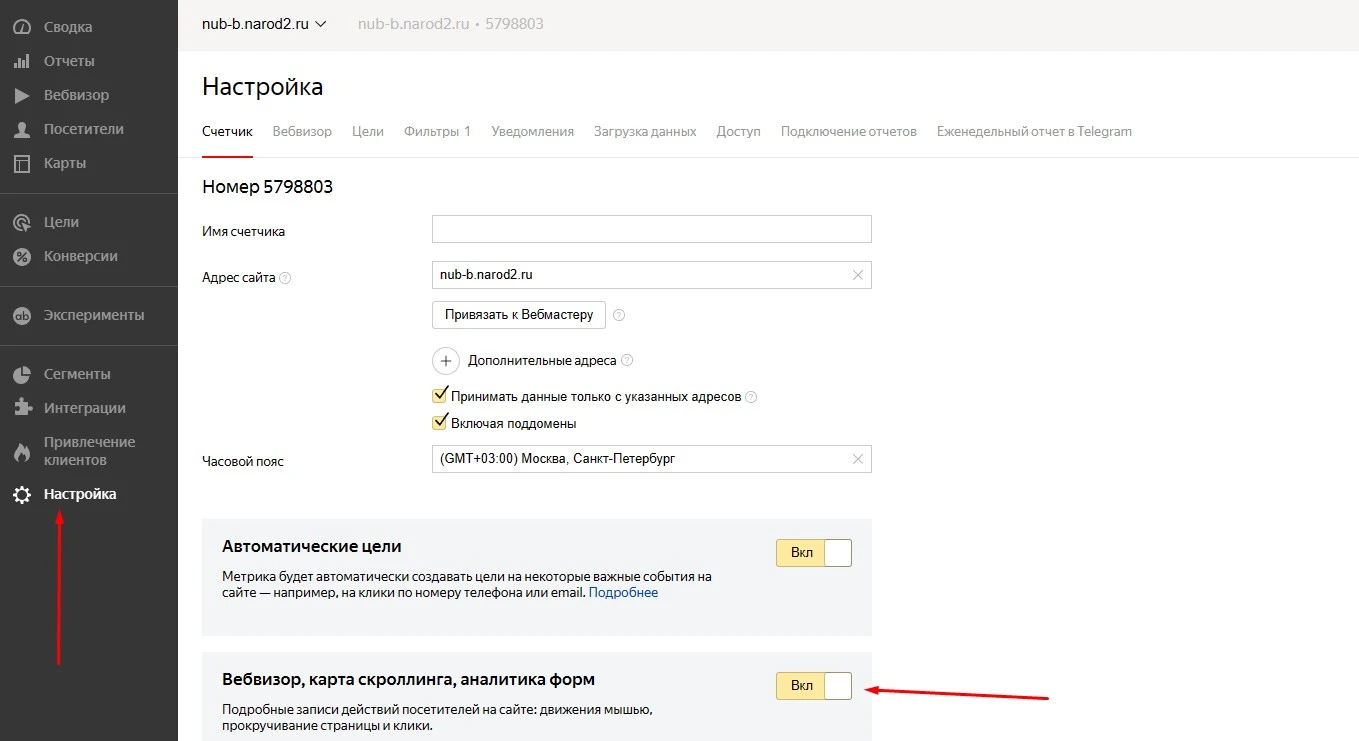Click the plus icon for Дополнительные адреса
The height and width of the screenshot is (741, 1359).
coord(445,360)
